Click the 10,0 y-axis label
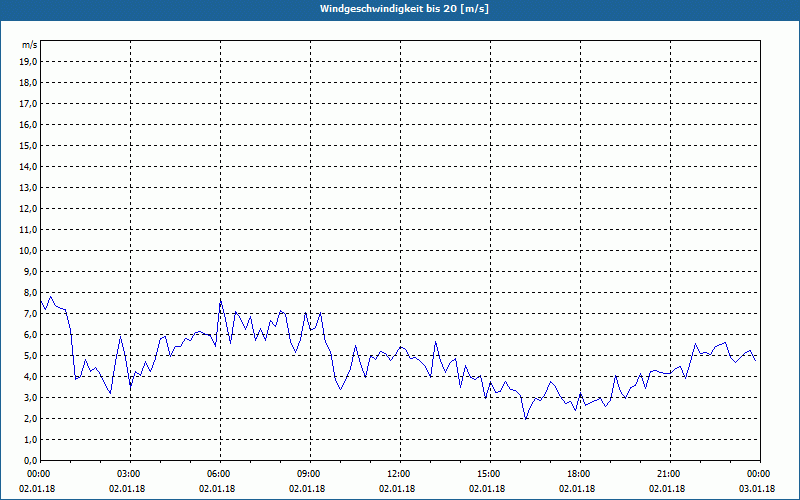The height and width of the screenshot is (500, 800). (x=28, y=251)
